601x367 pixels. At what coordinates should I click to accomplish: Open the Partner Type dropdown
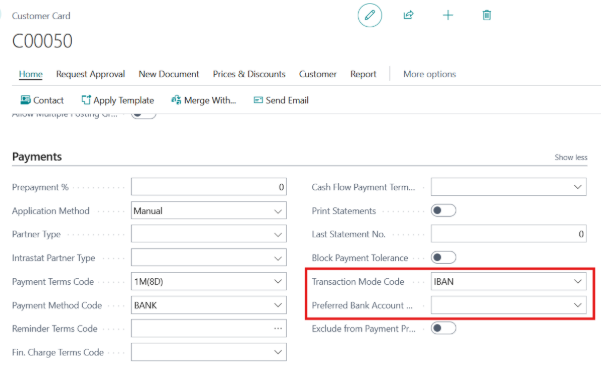tap(278, 235)
